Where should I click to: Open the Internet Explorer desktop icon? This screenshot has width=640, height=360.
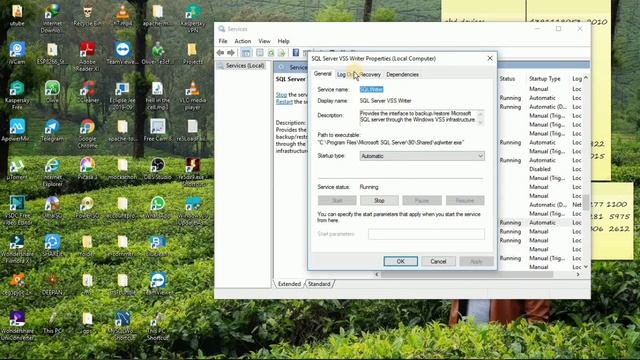point(52,172)
